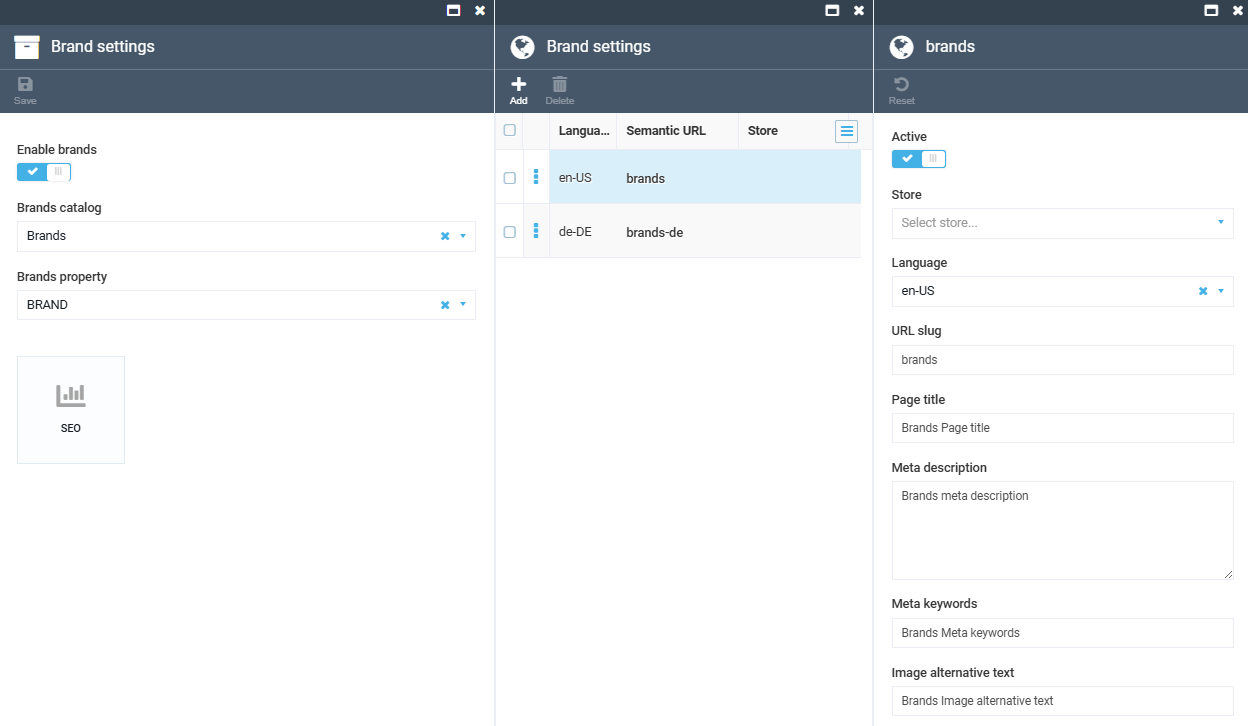The image size is (1248, 726).
Task: Open row actions menu for en-US
Action: tap(536, 178)
